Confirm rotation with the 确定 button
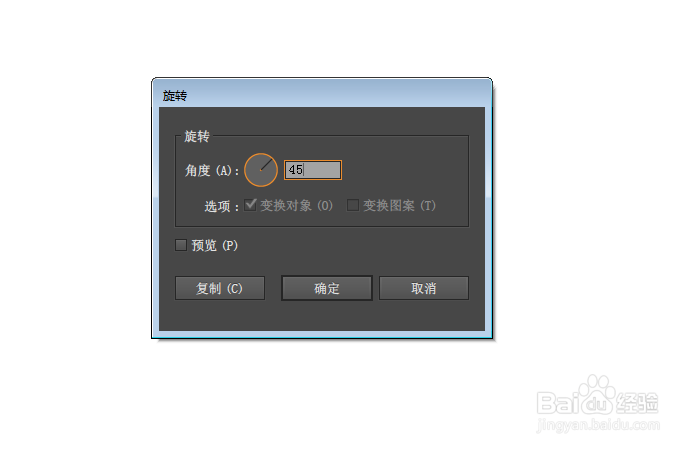Screen dimensions: 700x450 327,288
